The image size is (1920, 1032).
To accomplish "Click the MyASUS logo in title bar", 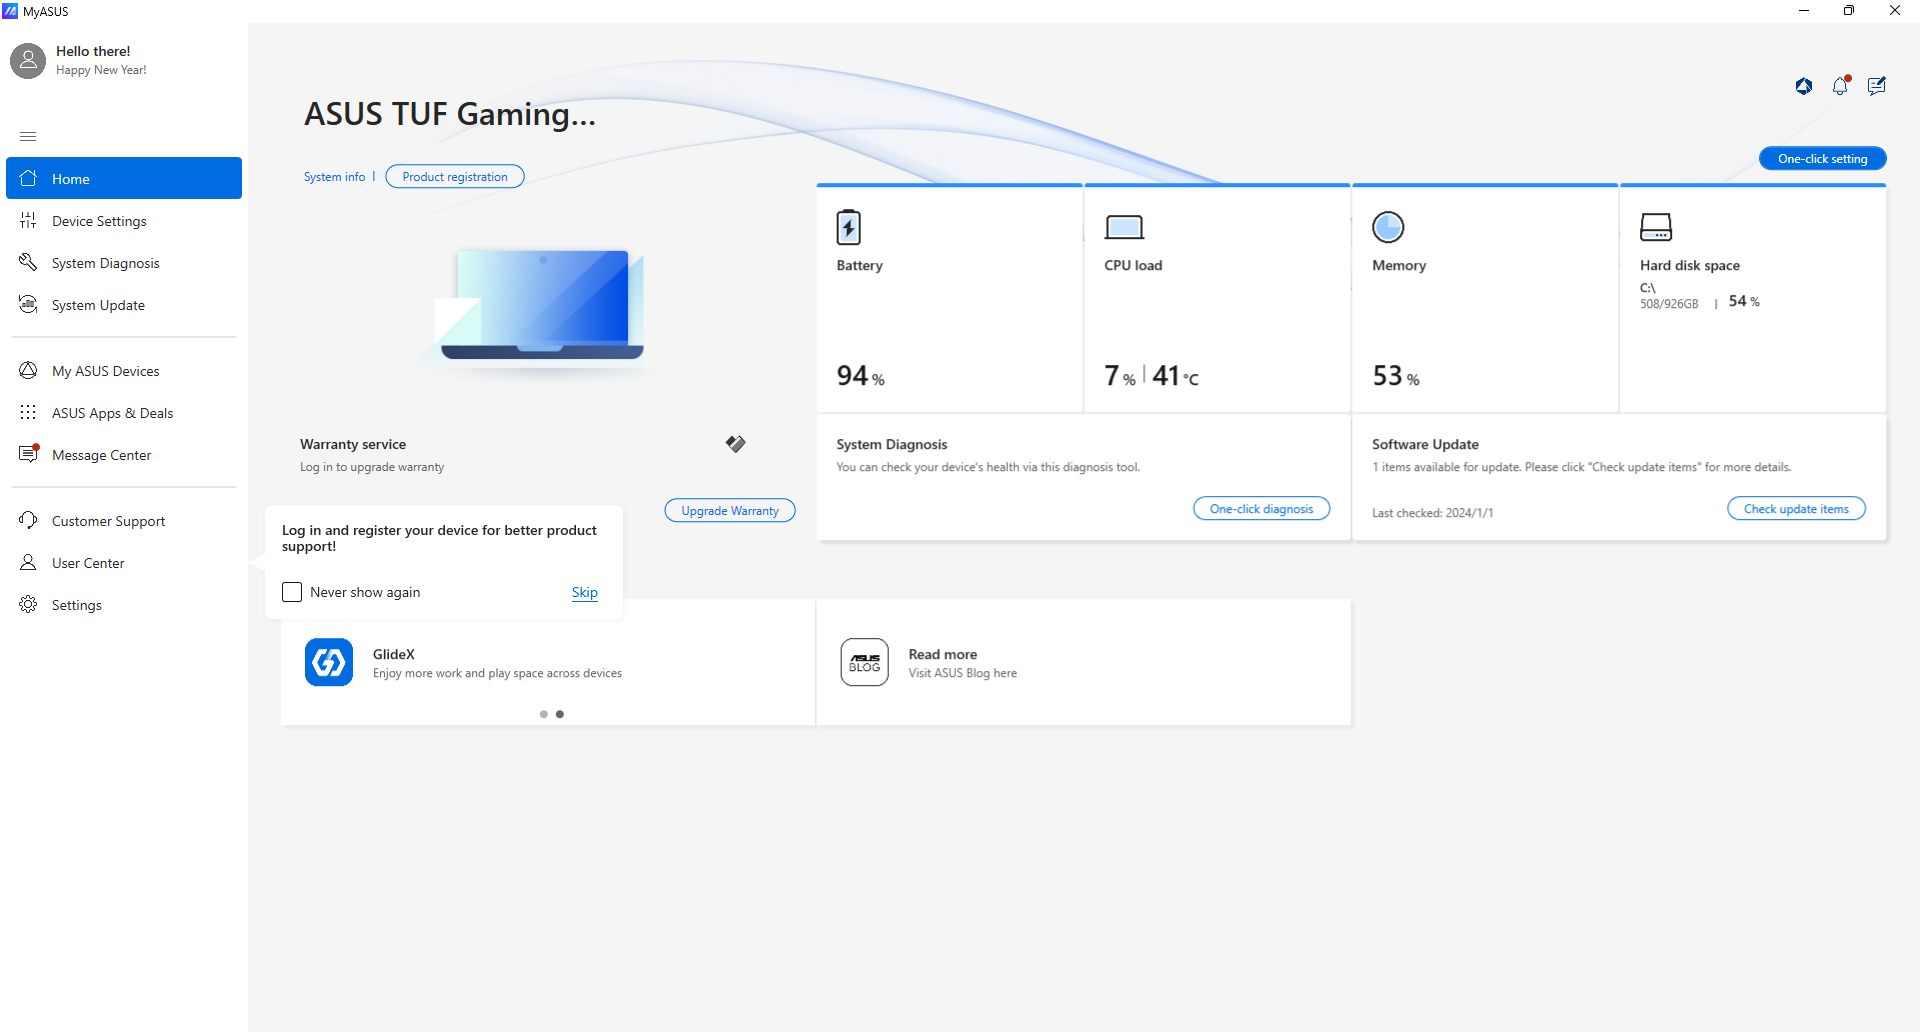I will tap(10, 11).
